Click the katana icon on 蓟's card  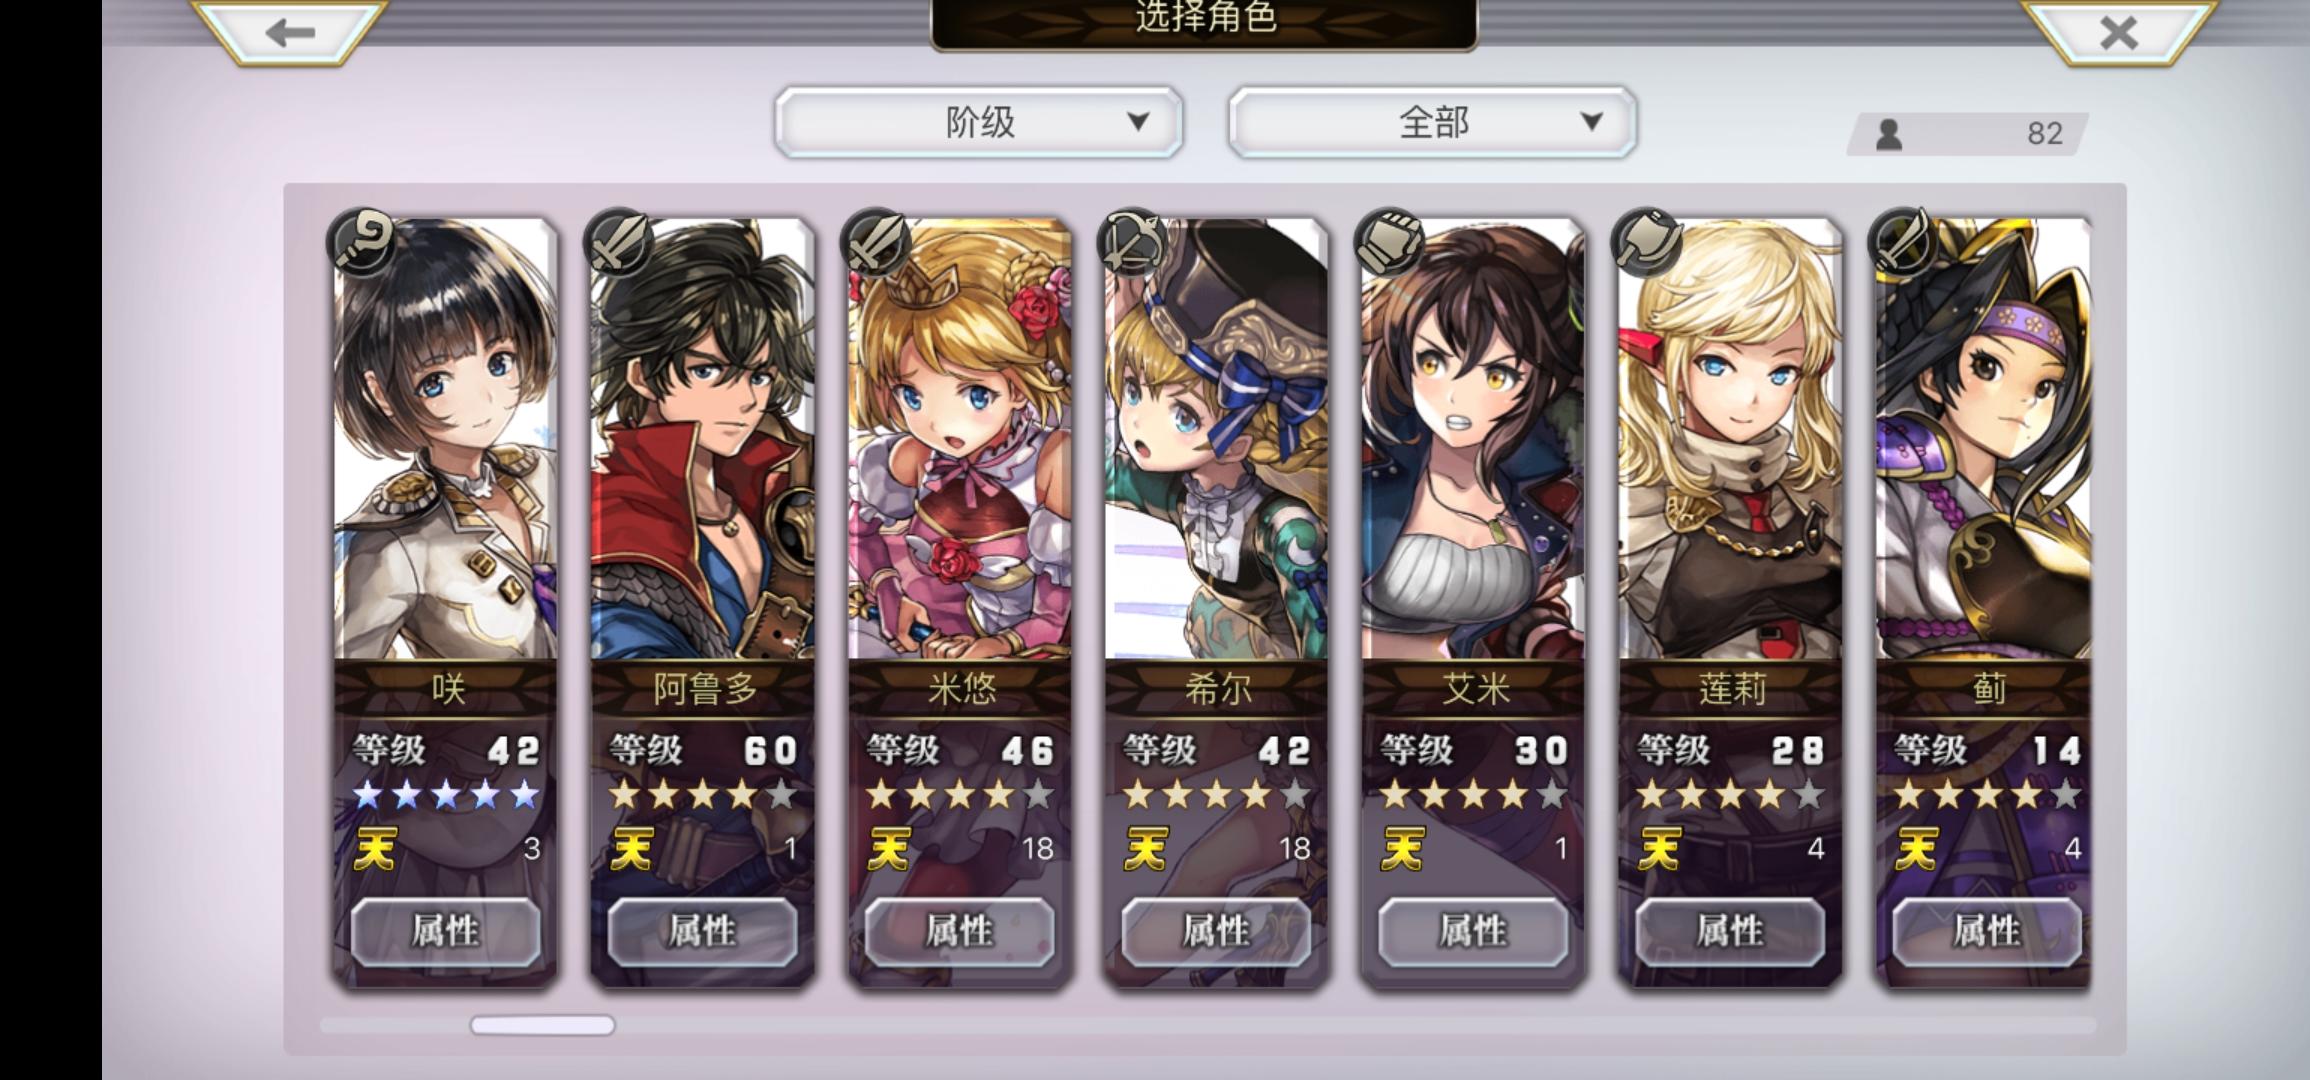[1904, 243]
